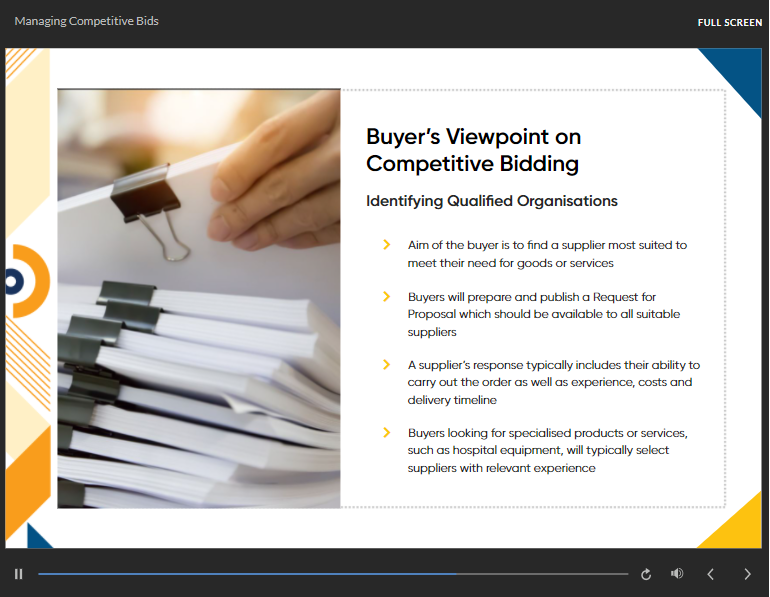The width and height of the screenshot is (770, 597).
Task: Click the playback progress bar
Action: pos(333,573)
